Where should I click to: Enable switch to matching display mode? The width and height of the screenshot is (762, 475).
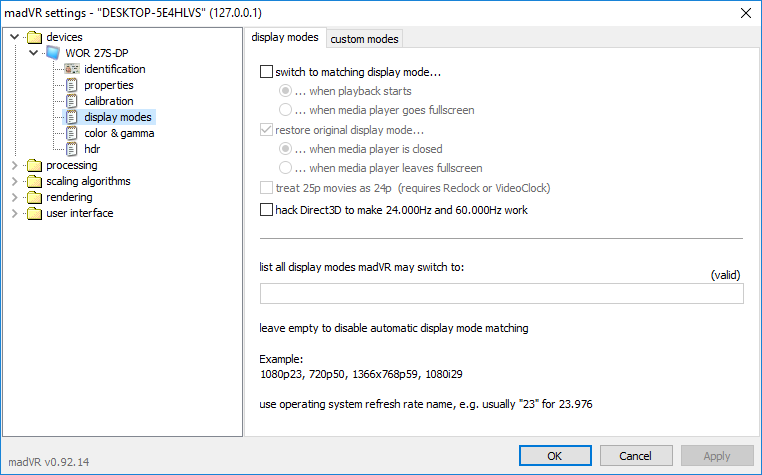(x=266, y=72)
